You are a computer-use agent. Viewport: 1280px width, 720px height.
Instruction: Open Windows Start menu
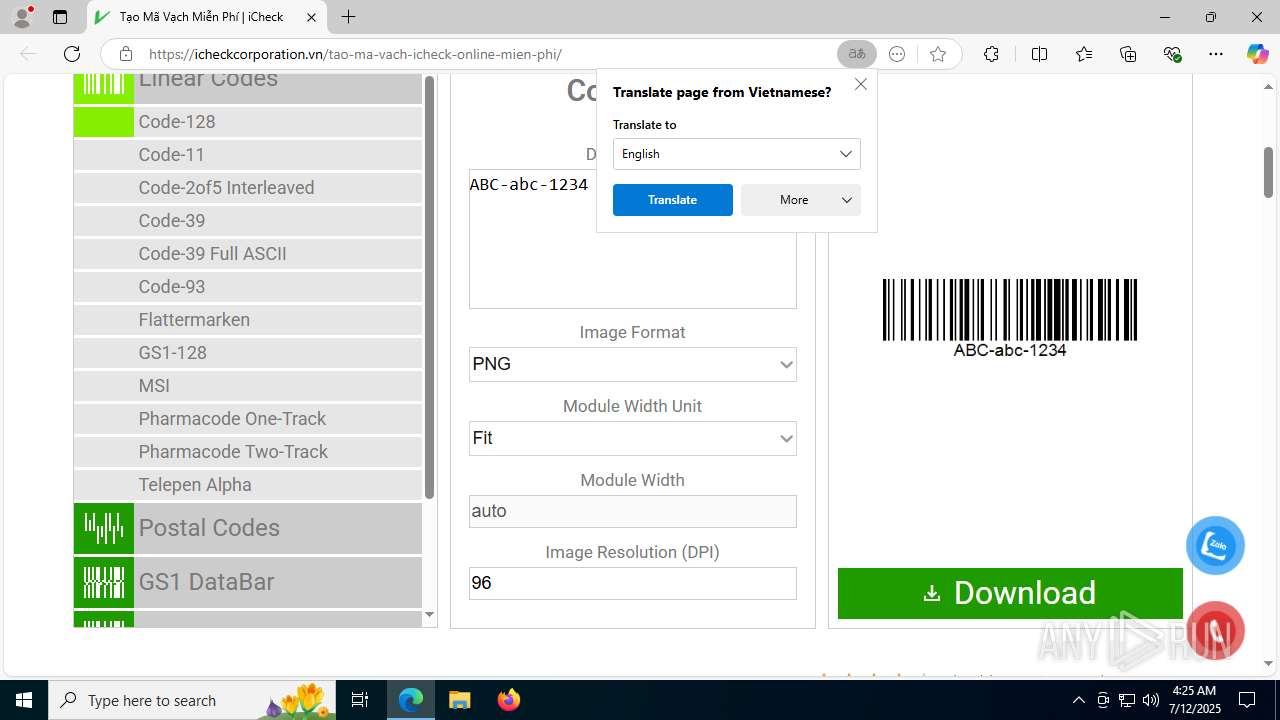pos(24,700)
